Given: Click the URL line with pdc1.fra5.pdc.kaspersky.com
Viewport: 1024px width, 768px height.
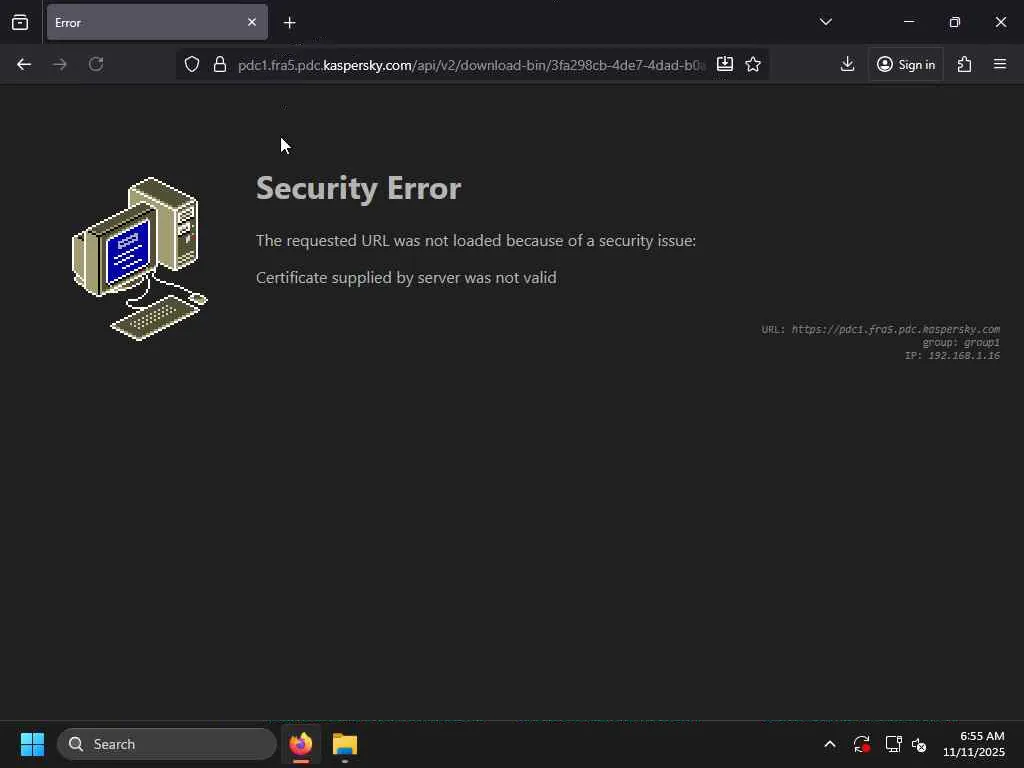Looking at the screenshot, I should click(880, 329).
